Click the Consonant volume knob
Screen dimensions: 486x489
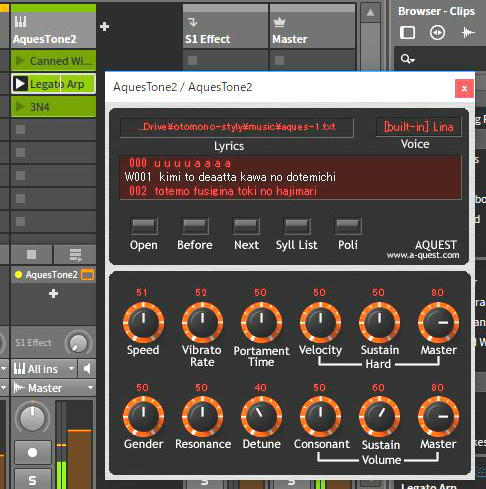[320, 416]
